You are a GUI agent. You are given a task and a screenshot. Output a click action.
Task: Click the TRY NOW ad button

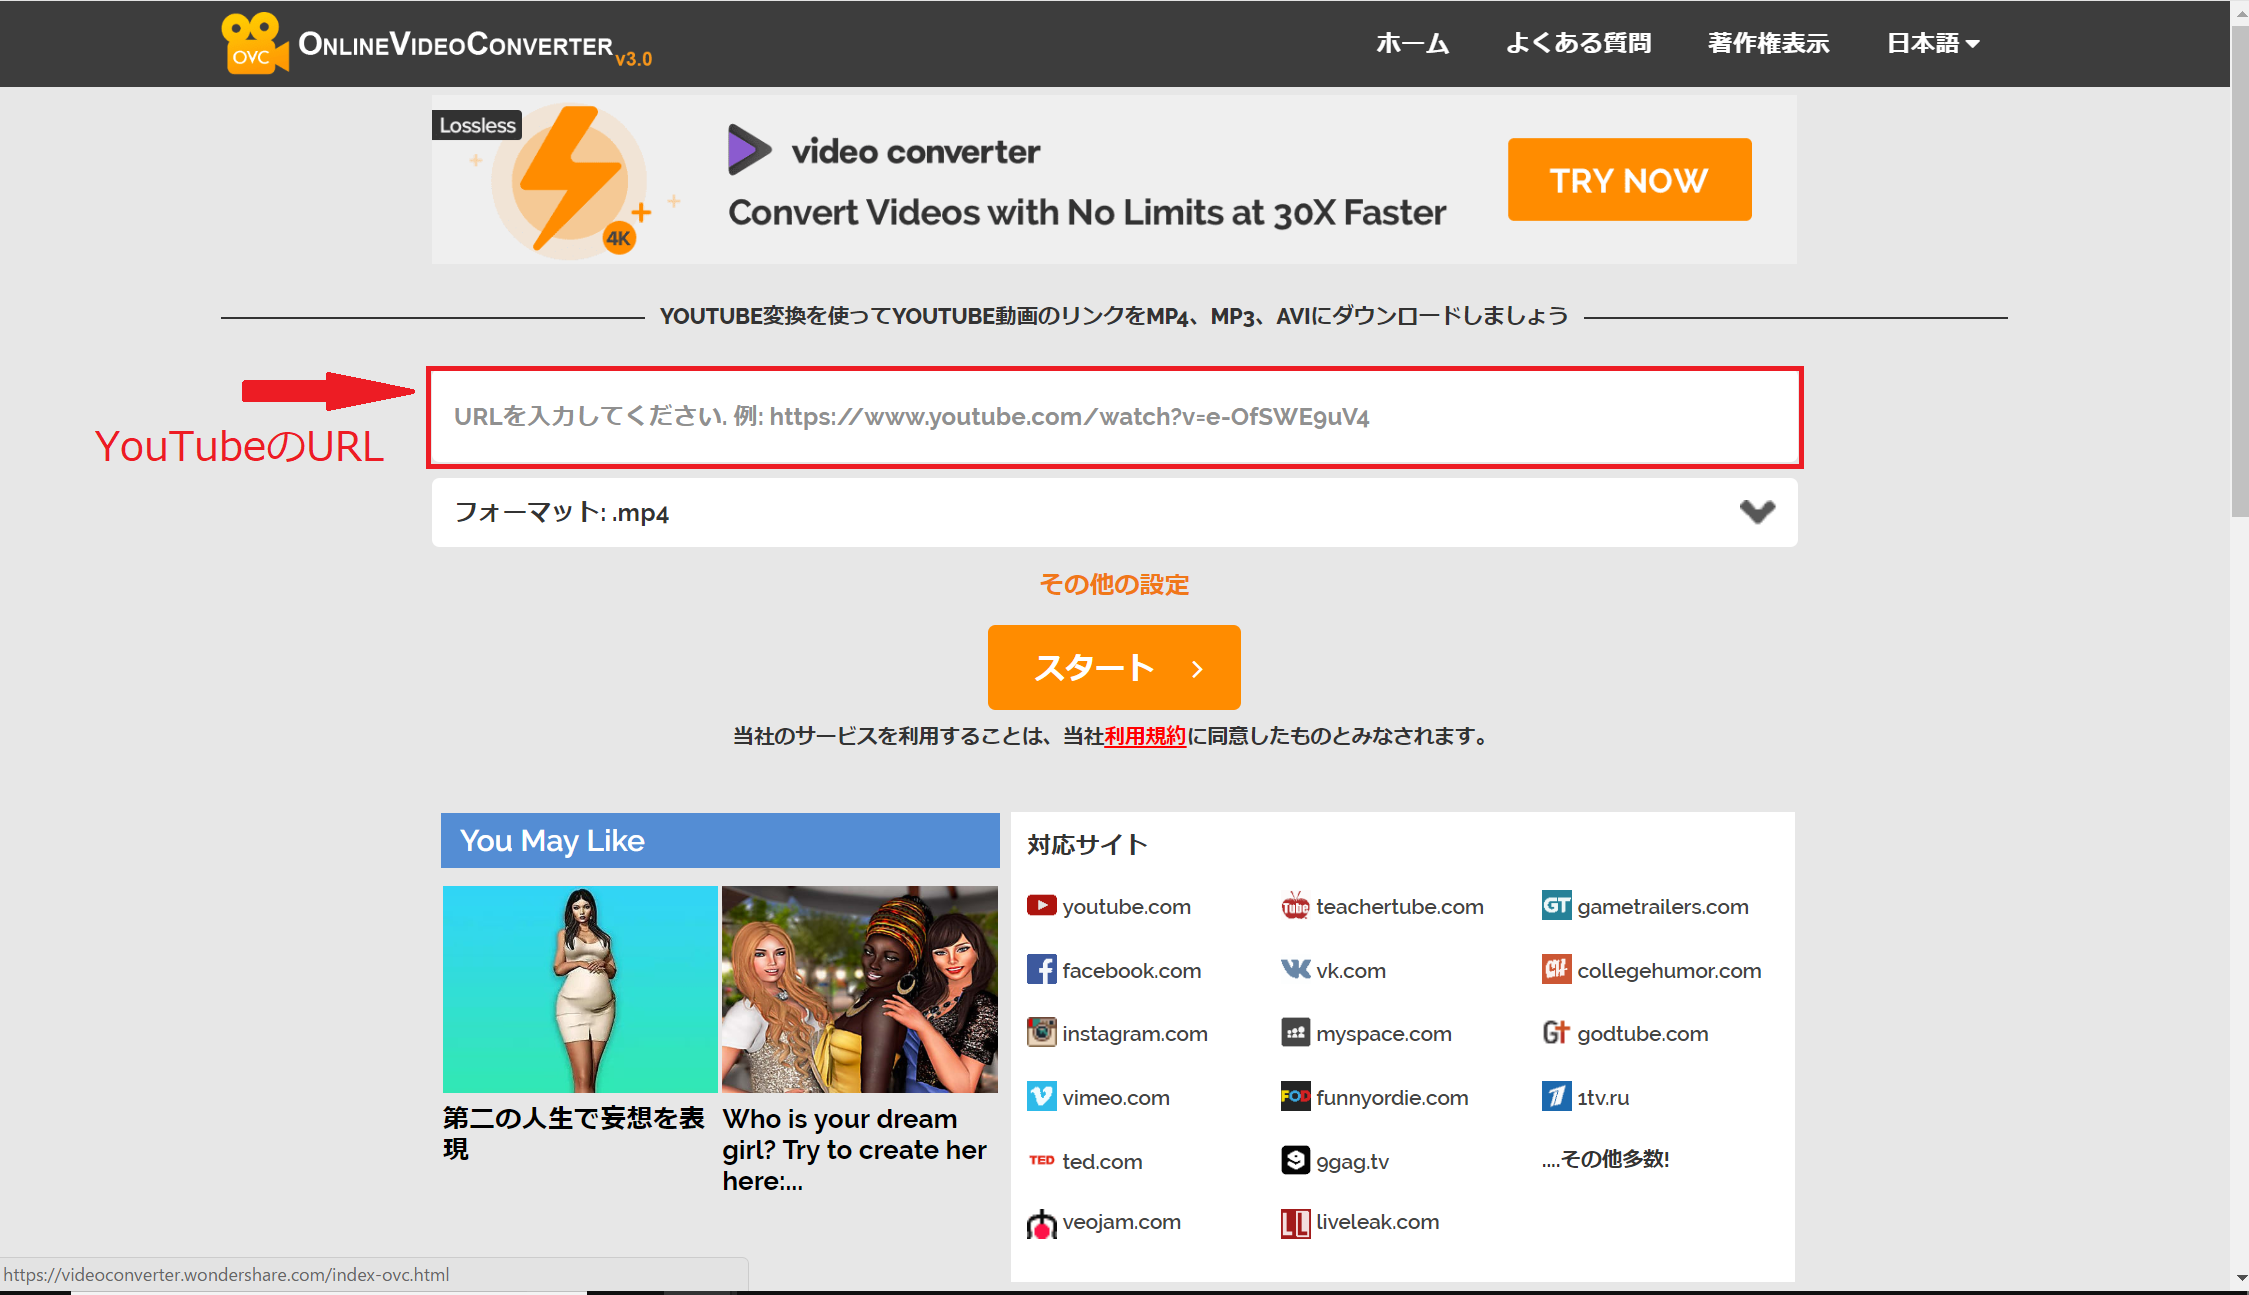coord(1629,180)
